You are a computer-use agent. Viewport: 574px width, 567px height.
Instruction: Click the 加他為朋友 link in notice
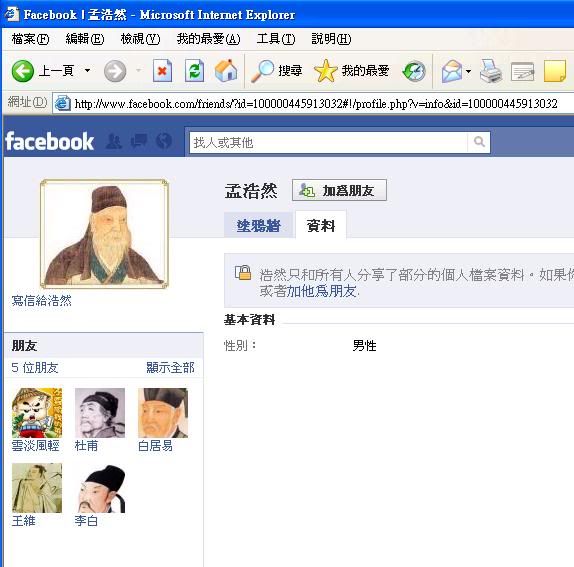pyautogui.click(x=321, y=291)
